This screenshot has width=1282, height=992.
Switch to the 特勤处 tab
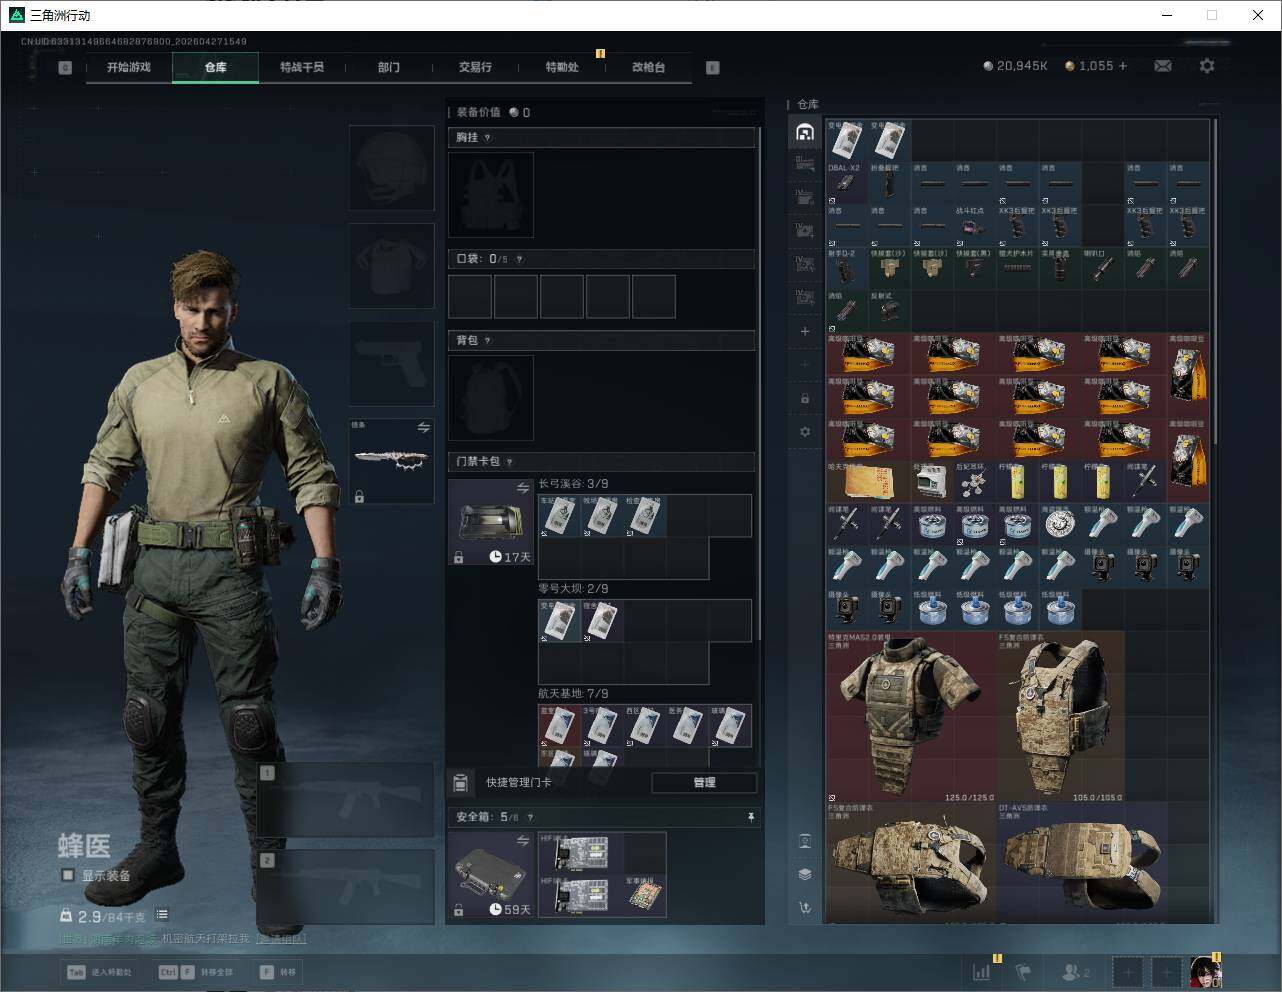[562, 67]
